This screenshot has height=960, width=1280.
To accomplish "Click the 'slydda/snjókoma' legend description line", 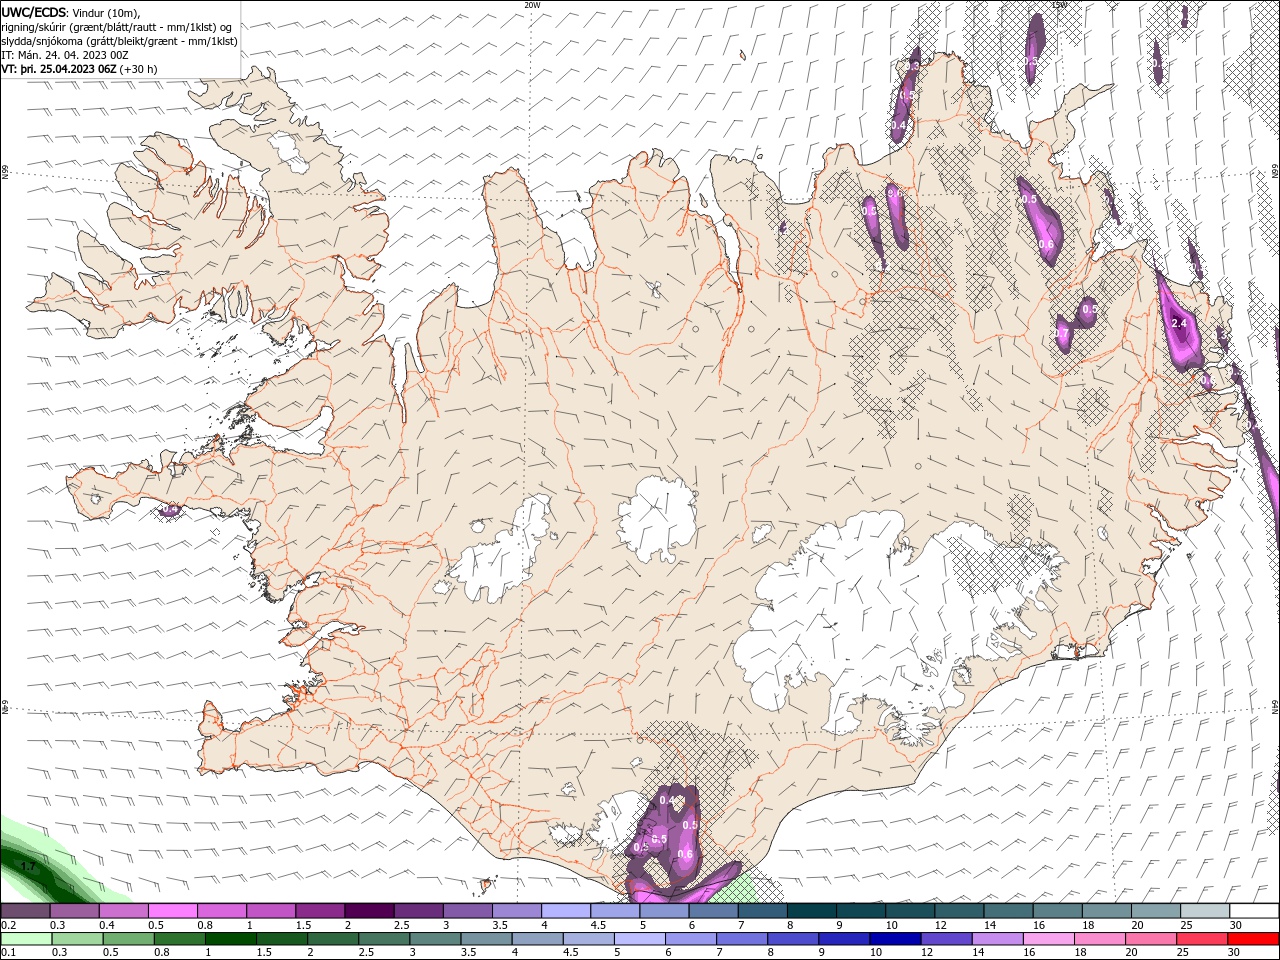I will (x=120, y=41).
